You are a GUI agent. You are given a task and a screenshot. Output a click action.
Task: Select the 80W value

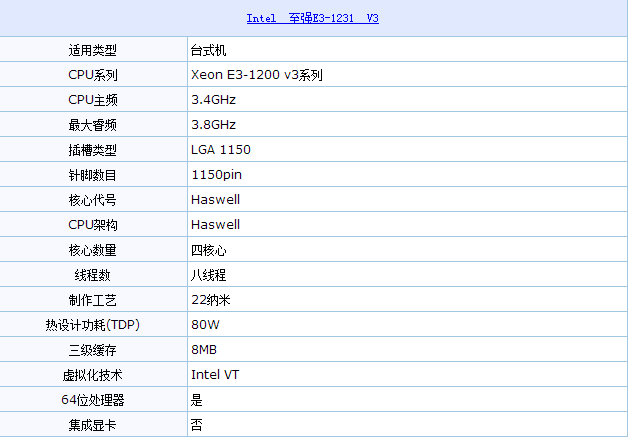[x=205, y=324]
